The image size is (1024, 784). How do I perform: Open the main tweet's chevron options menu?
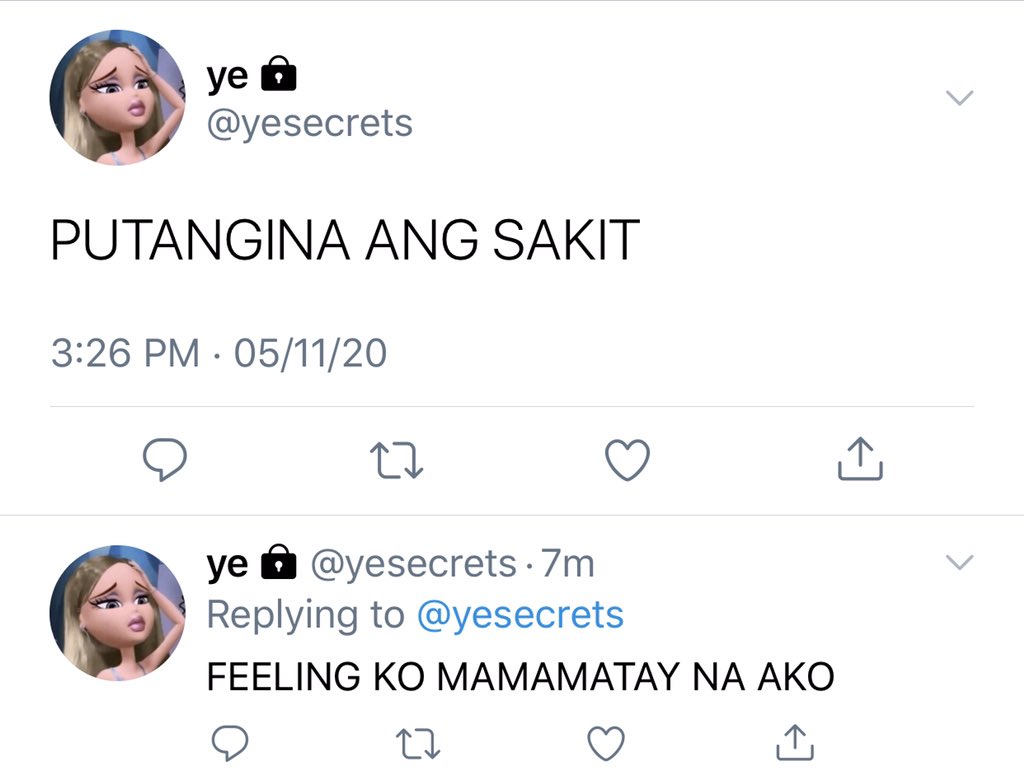point(959,97)
